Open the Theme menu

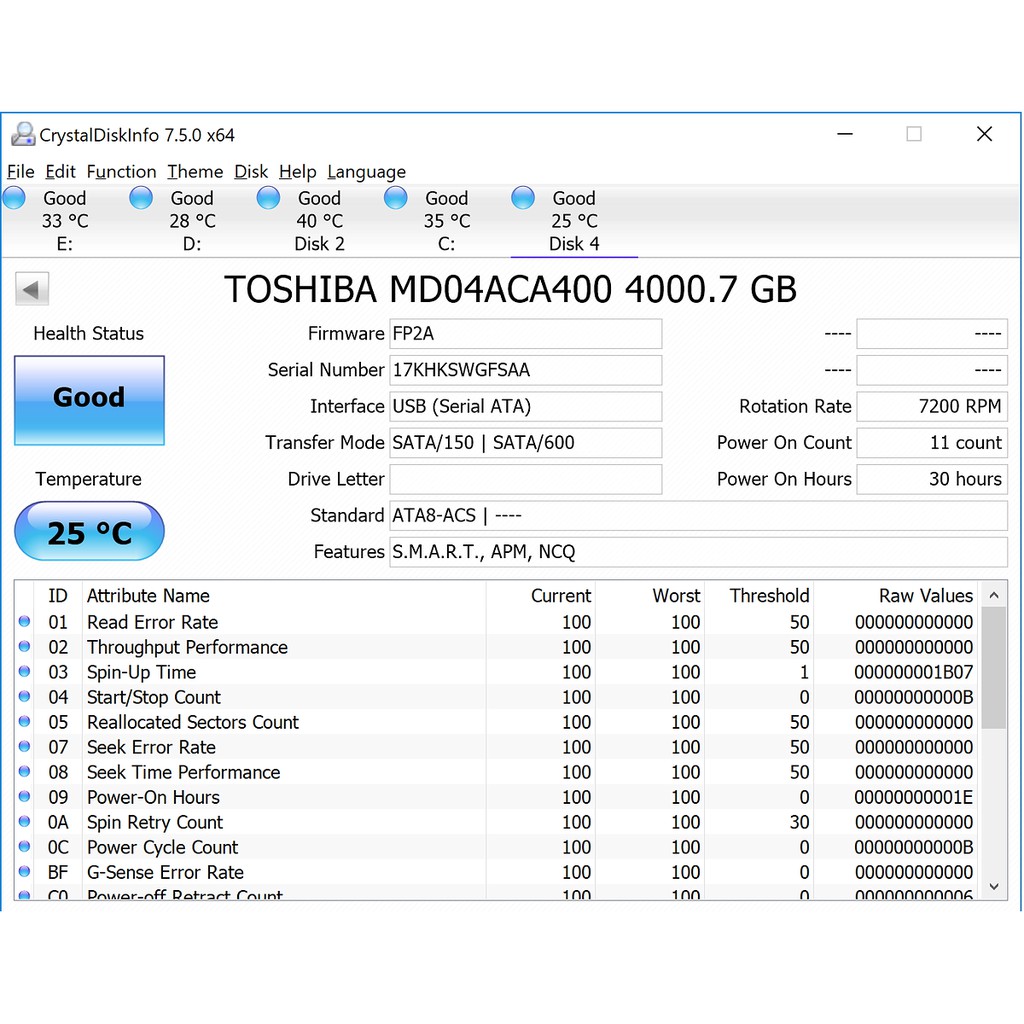point(195,172)
